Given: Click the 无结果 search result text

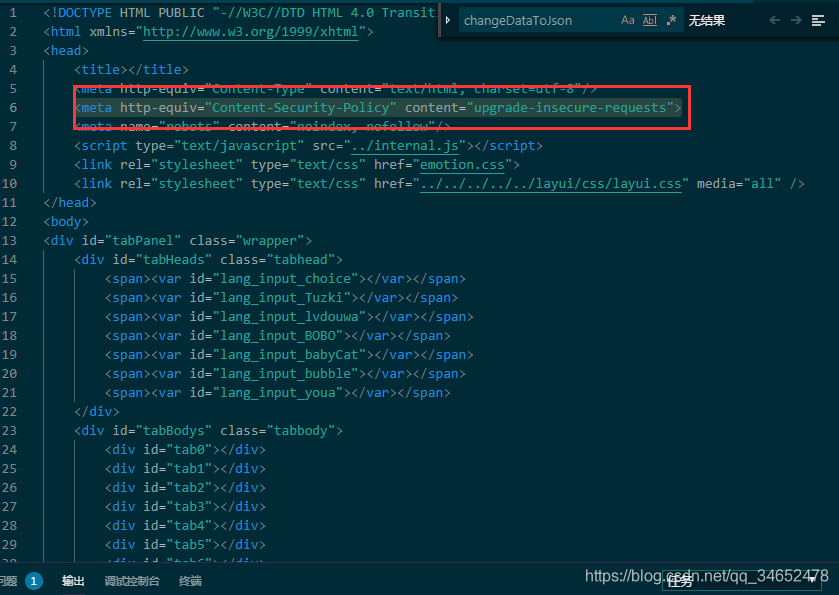Looking at the screenshot, I should [x=706, y=20].
